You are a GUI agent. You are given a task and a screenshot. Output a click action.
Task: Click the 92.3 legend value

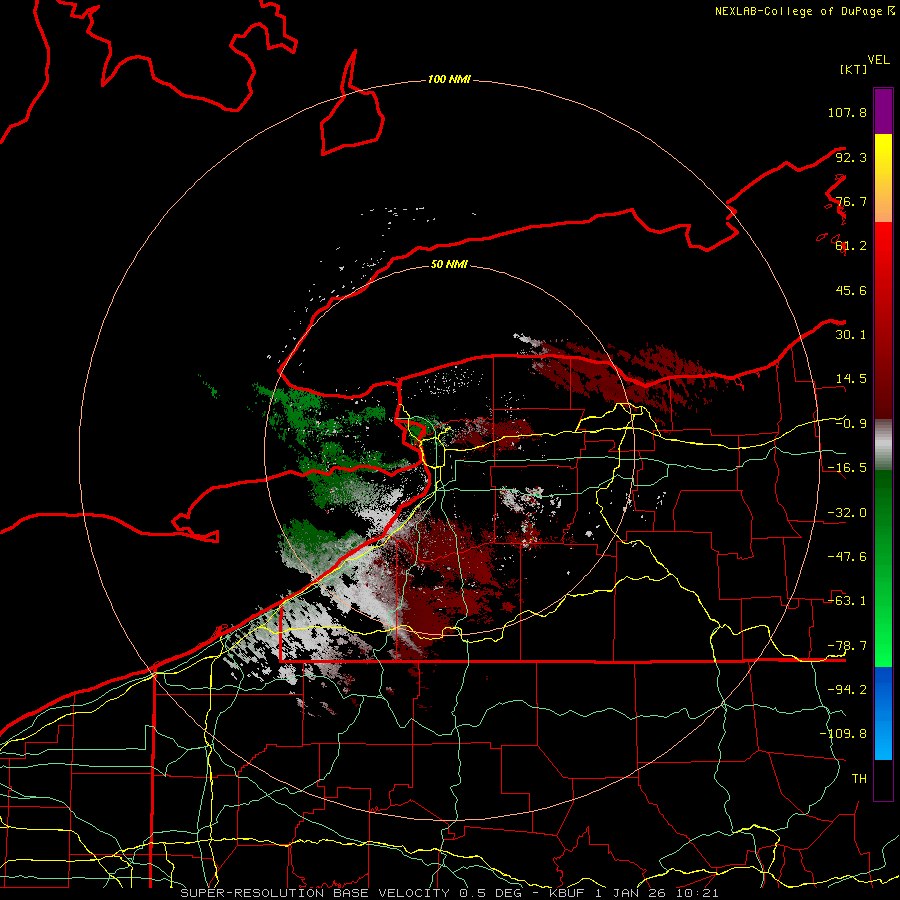tap(851, 157)
